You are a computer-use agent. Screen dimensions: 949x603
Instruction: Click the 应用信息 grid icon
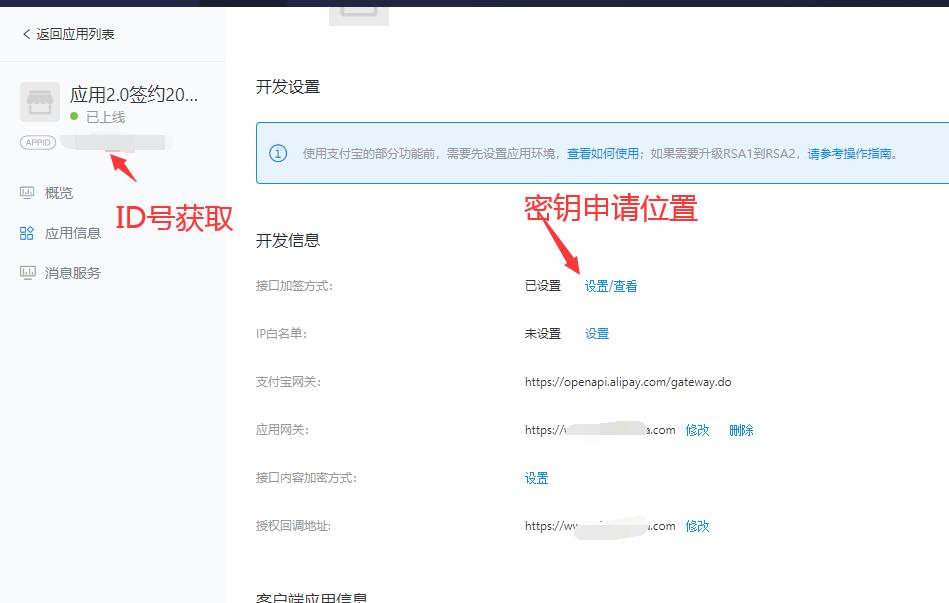coord(27,233)
